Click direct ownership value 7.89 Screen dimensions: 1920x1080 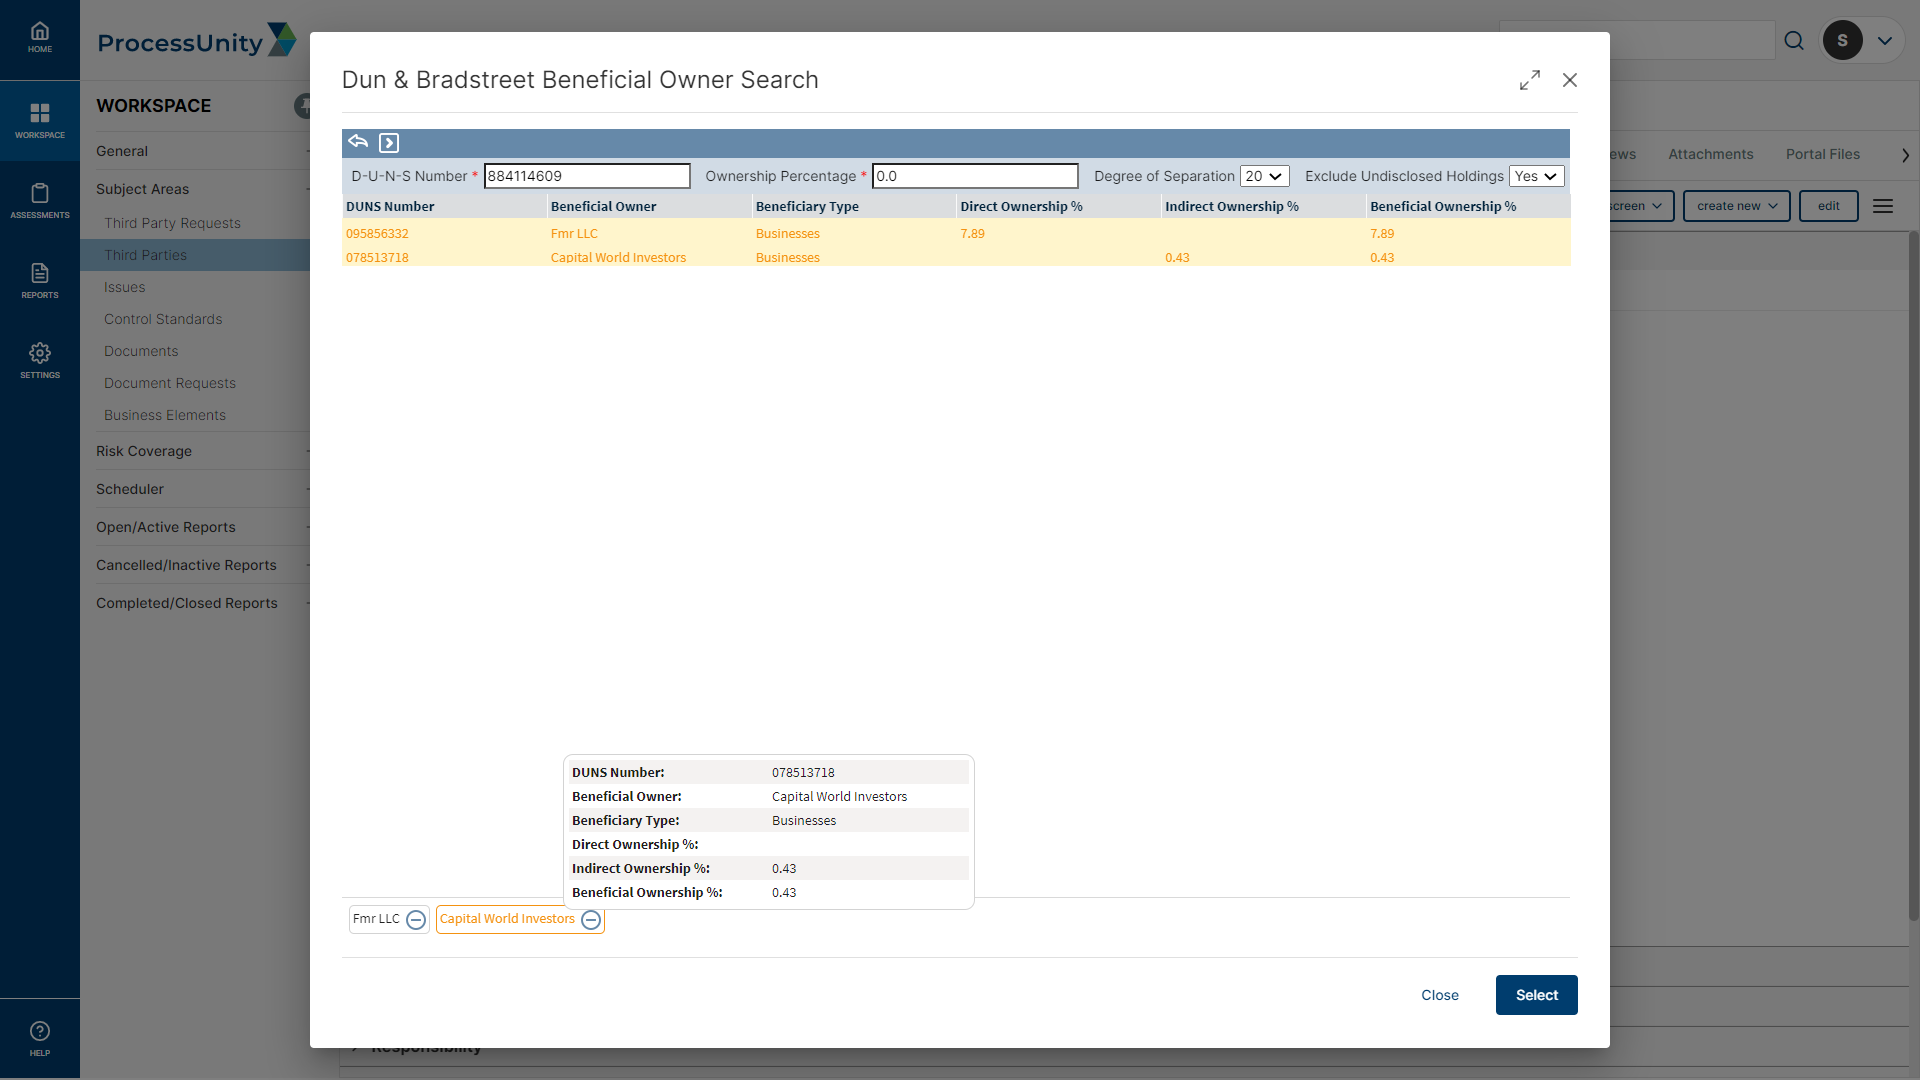click(972, 233)
